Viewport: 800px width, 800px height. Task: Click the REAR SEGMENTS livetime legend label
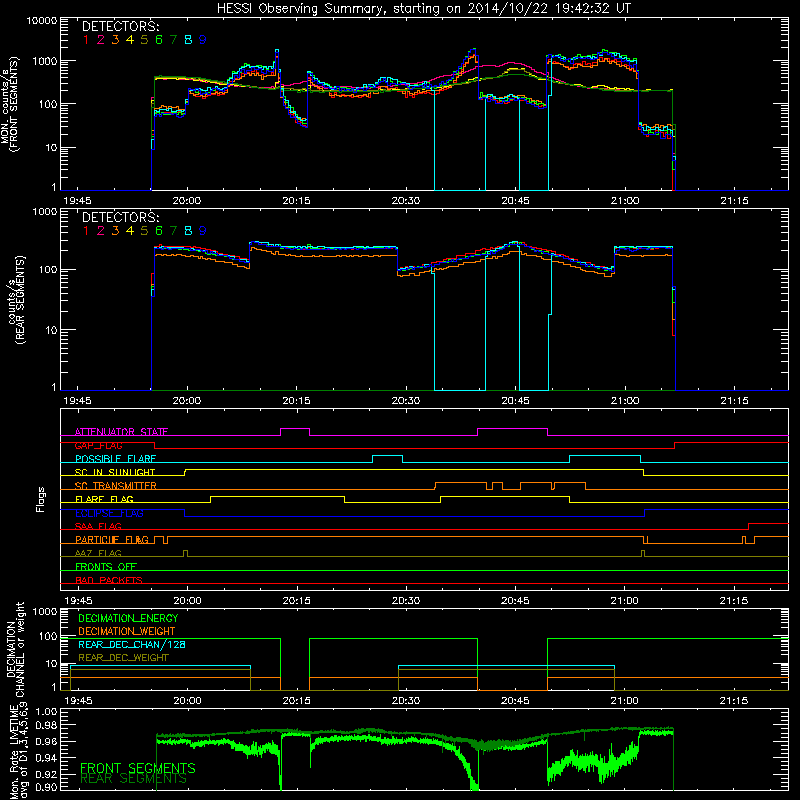pyautogui.click(x=134, y=779)
